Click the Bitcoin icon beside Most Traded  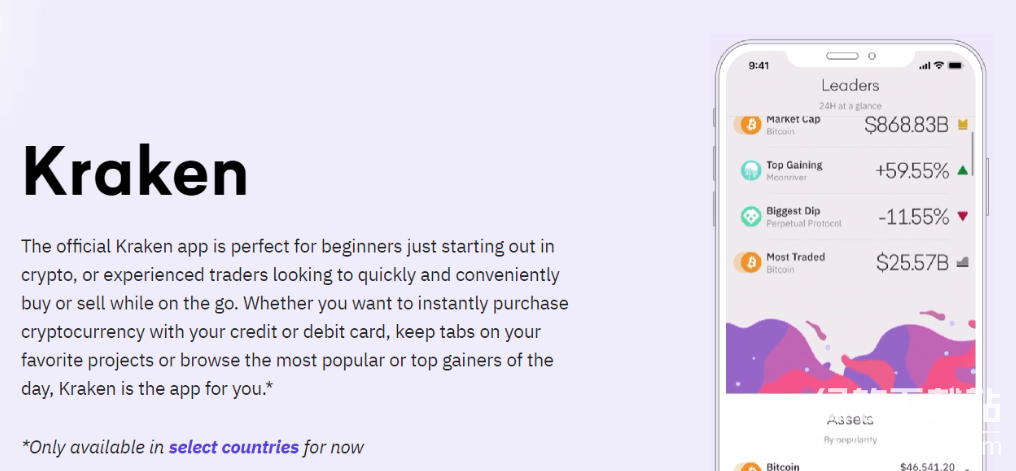[750, 262]
